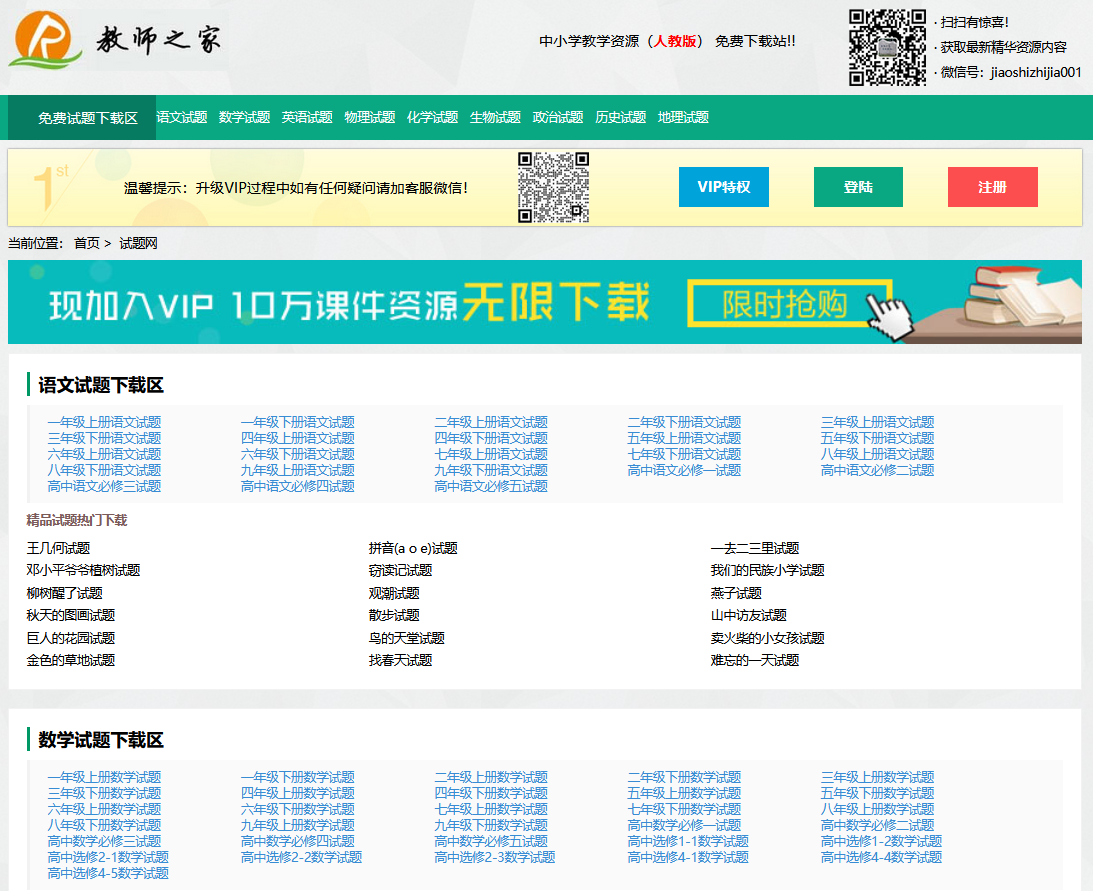Open the VIP特权 button
1093x891 pixels.
pyautogui.click(x=724, y=187)
